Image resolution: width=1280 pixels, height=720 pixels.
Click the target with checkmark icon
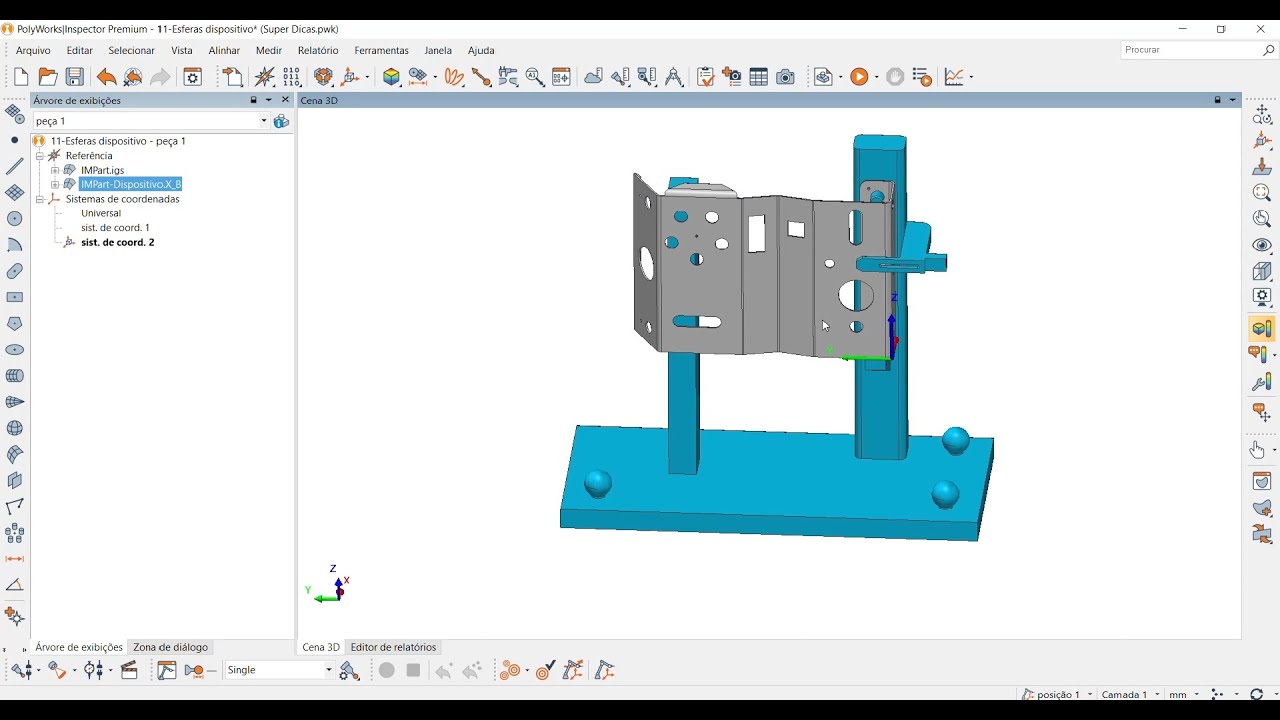(545, 670)
